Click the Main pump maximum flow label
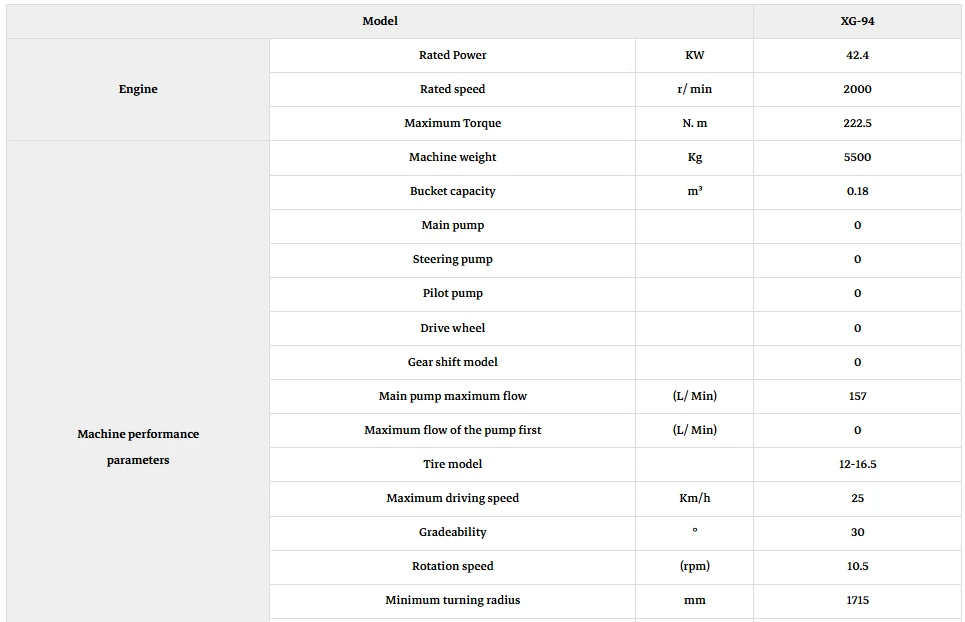The image size is (965, 622). 452,396
